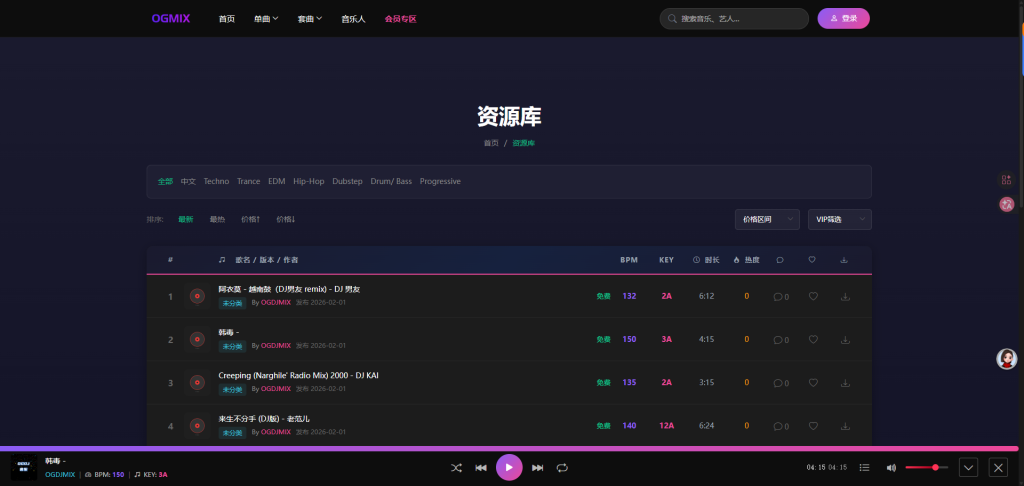
Task: Open the 会员专区 nav item
Action: click(400, 19)
